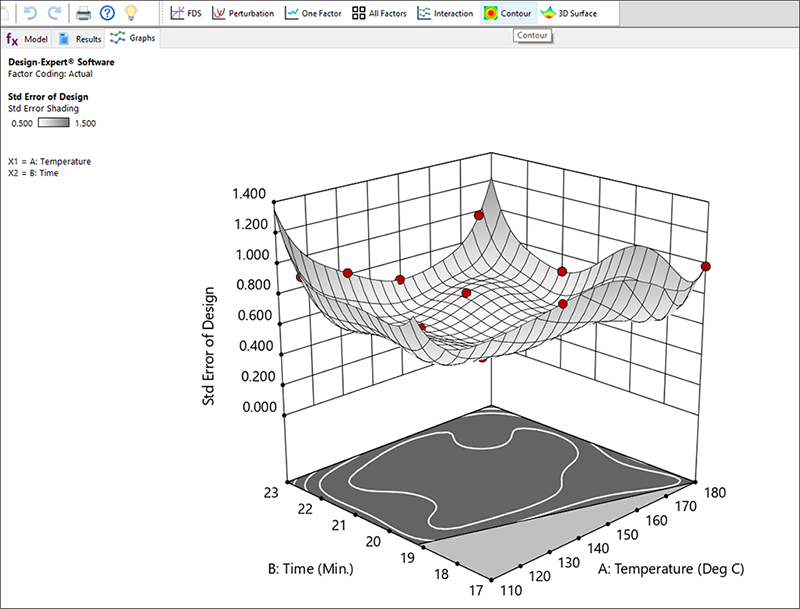The height and width of the screenshot is (609, 800).
Task: Open Help via the question mark icon
Action: [106, 13]
